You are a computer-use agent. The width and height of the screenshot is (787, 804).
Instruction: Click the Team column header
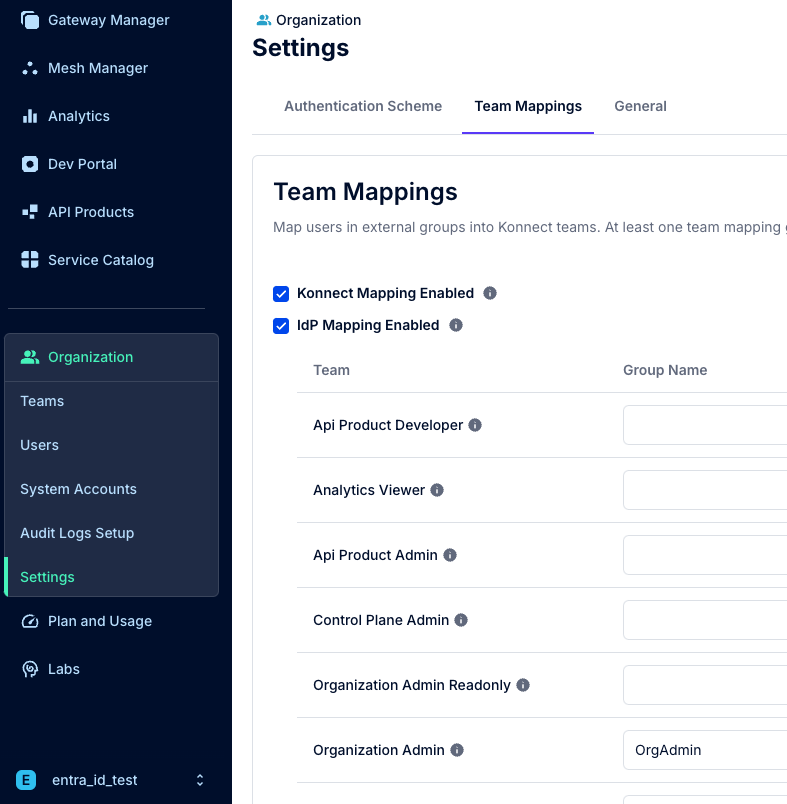331,370
